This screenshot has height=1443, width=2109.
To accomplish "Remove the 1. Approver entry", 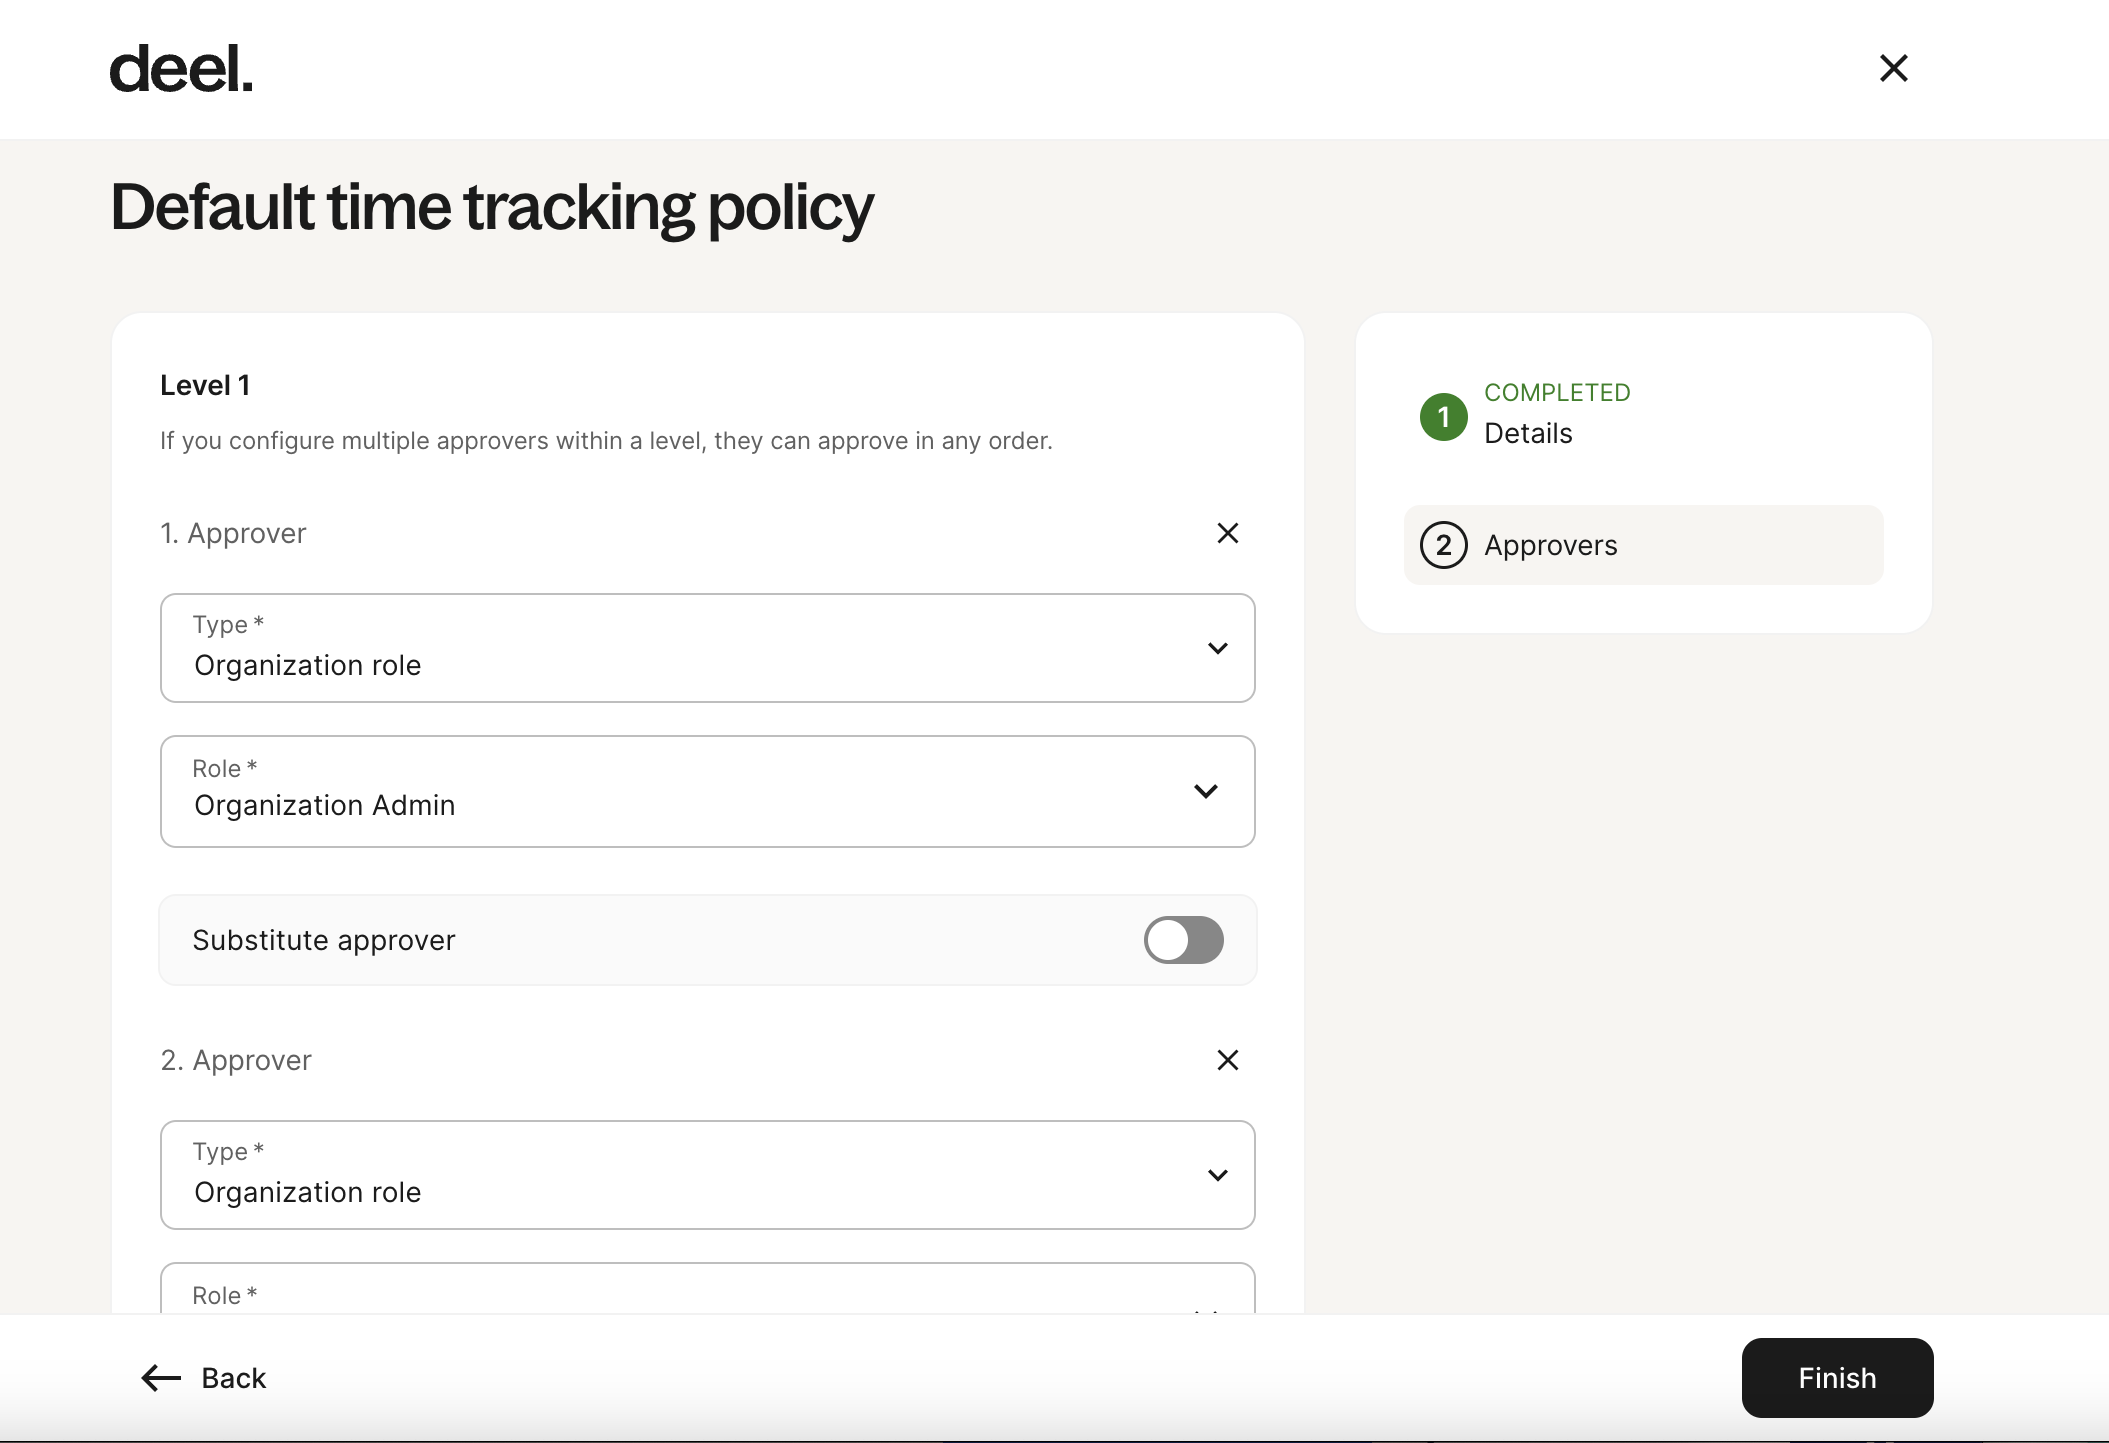I will [1227, 533].
